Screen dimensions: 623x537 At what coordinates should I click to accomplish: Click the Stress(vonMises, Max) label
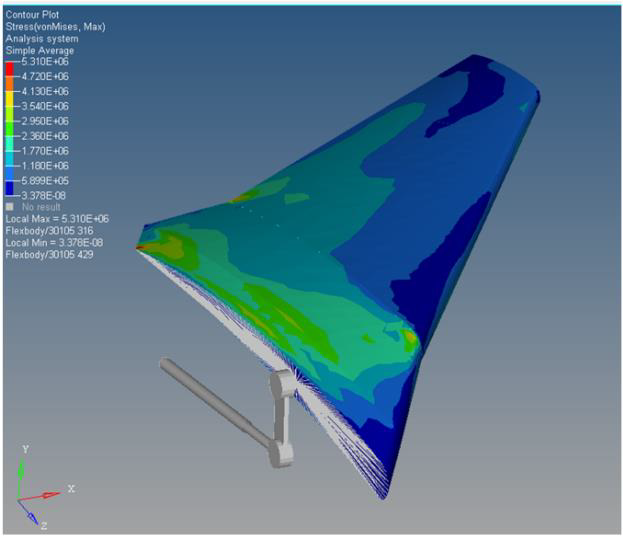point(55,27)
